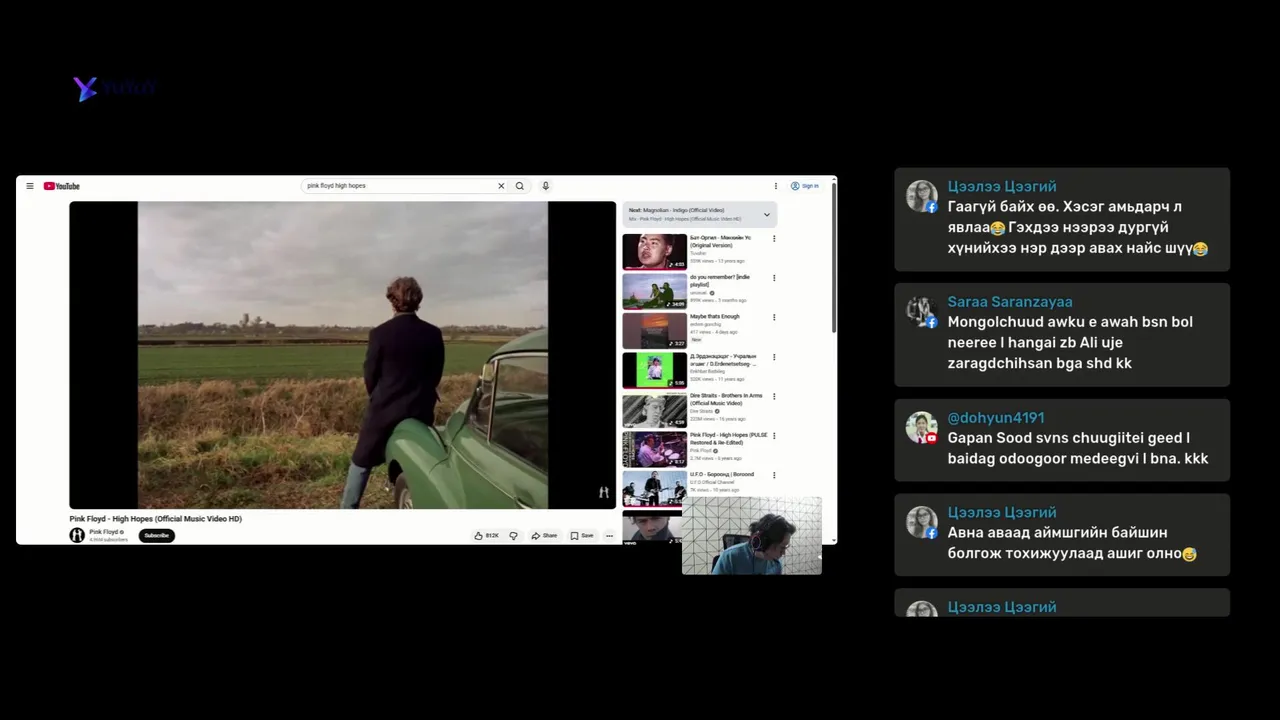Click the YouTube page vertical scrollbar
1280x720 pixels.
point(833,259)
